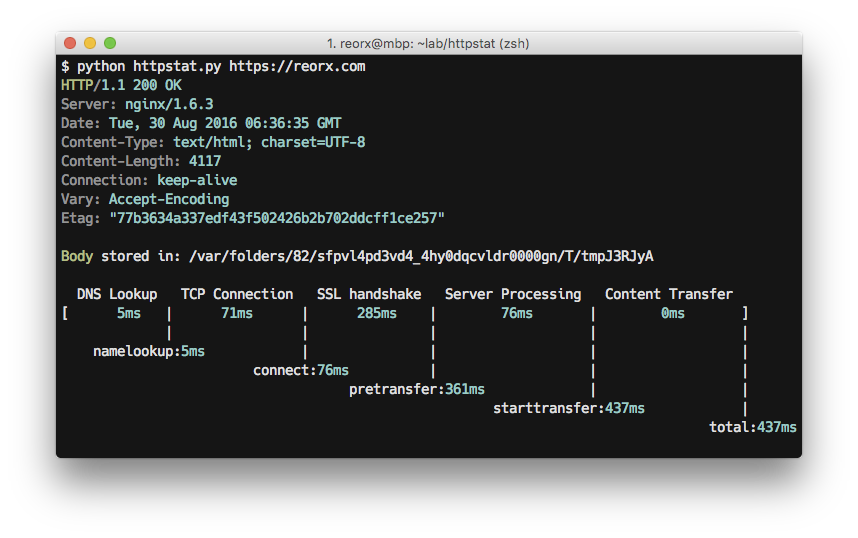This screenshot has width=858, height=538.
Task: Select the Date header 'Tue, 30 Aug 2016 06:36:35 GMT'
Action: point(225,123)
